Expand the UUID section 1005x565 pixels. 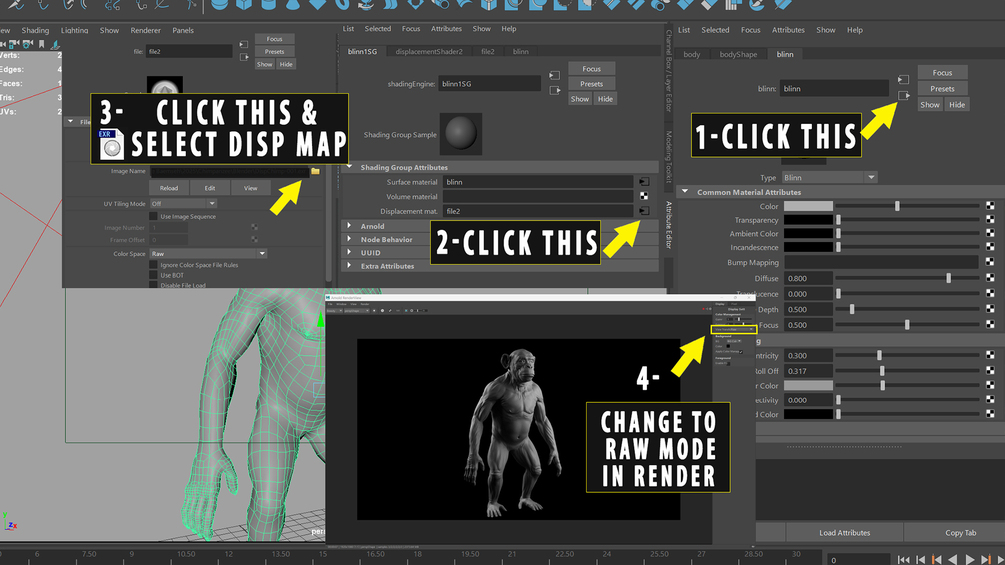(350, 252)
